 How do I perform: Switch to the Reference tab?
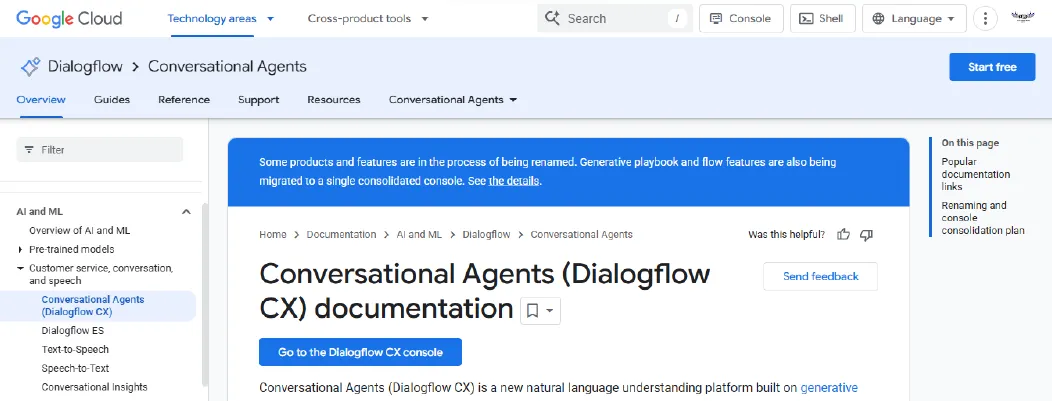pyautogui.click(x=184, y=99)
